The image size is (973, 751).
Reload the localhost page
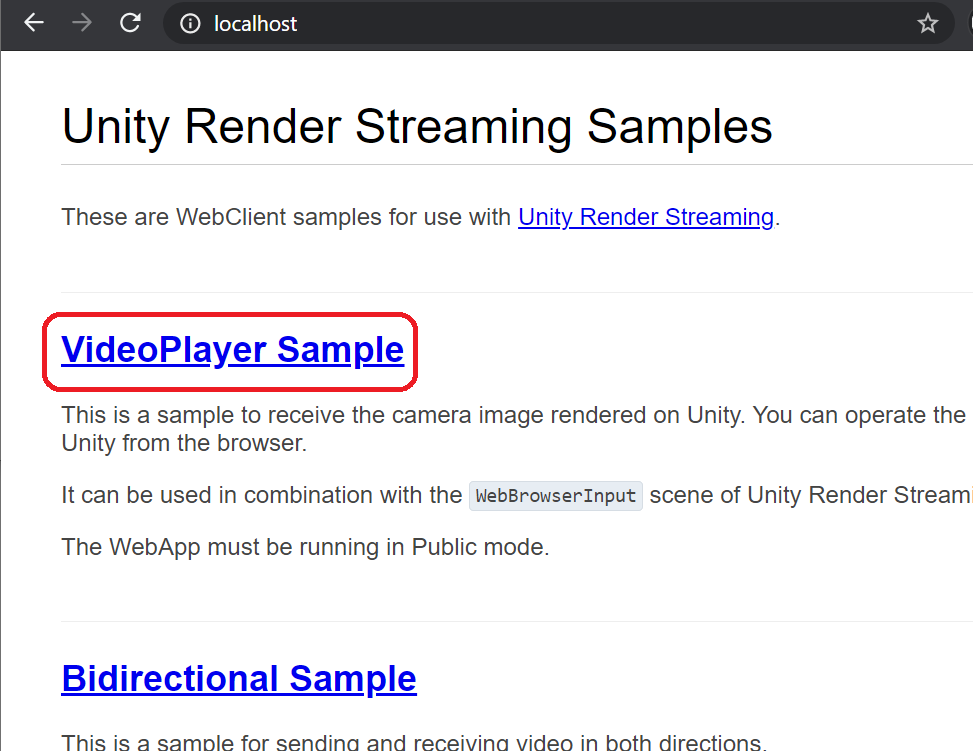(130, 23)
